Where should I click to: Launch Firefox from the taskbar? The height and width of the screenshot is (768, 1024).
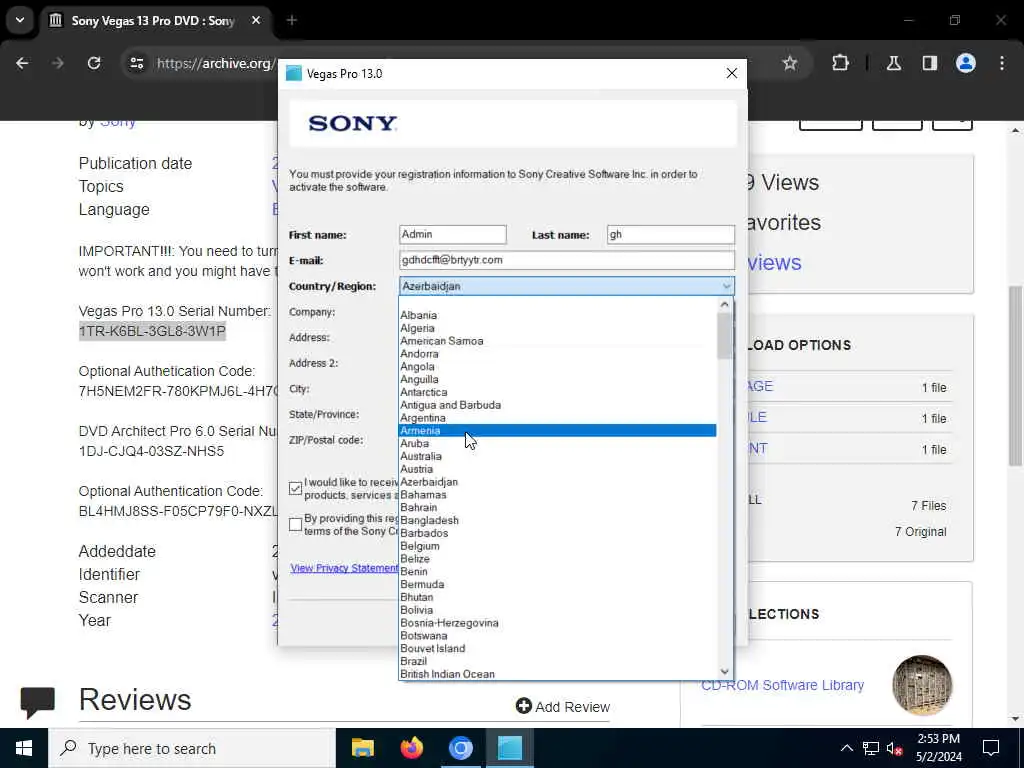pyautogui.click(x=411, y=748)
